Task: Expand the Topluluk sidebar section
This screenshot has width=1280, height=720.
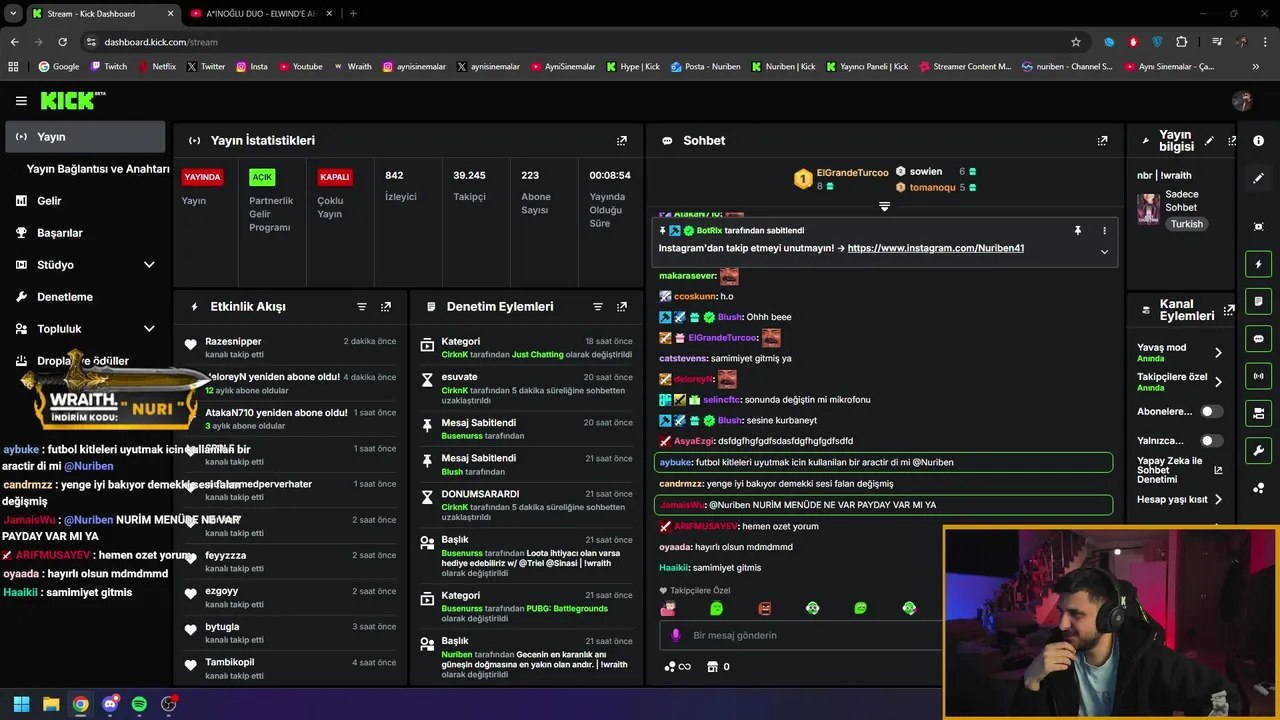Action: pos(149,329)
